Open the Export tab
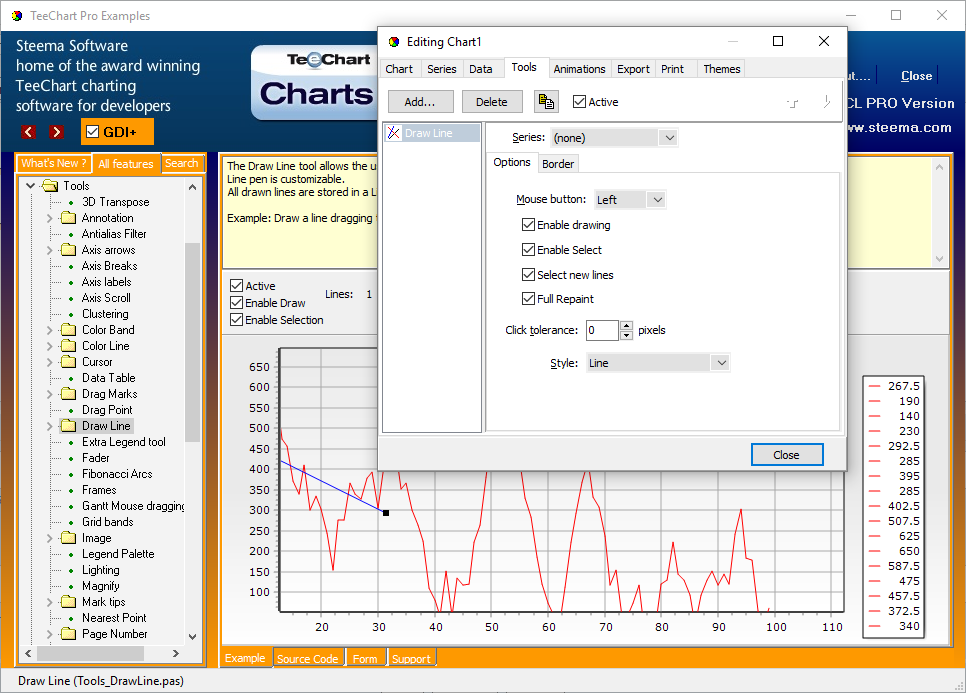This screenshot has width=966, height=693. (x=633, y=69)
